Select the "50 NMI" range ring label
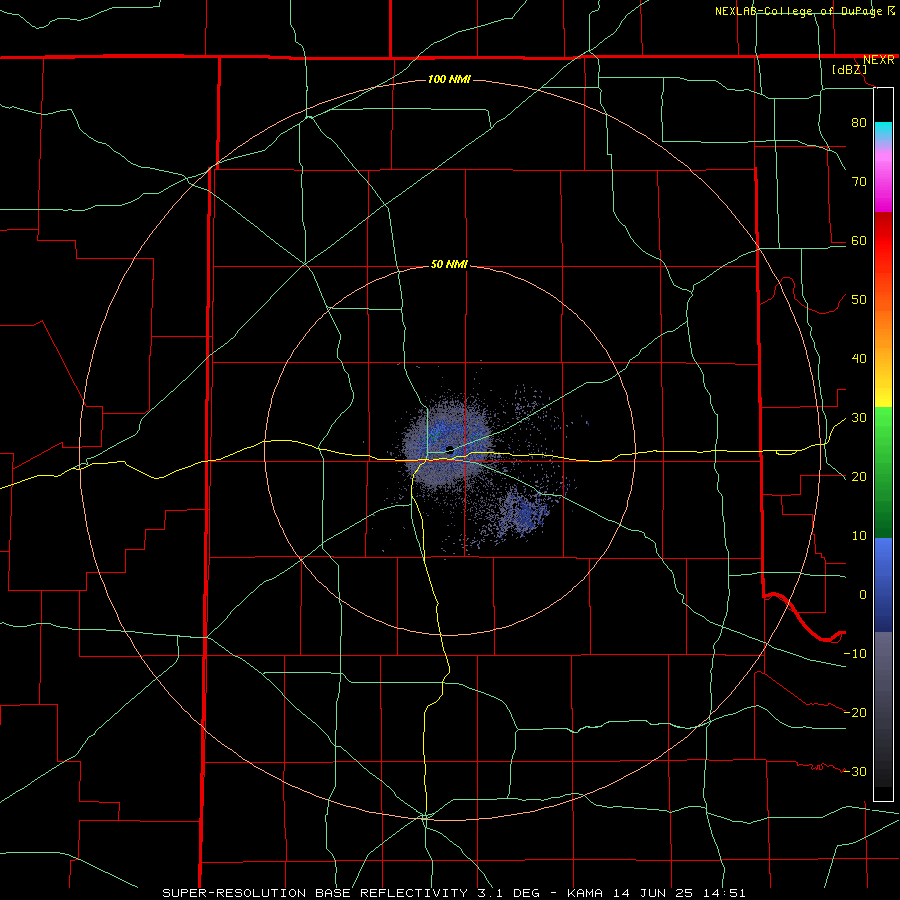The width and height of the screenshot is (900, 900). point(449,265)
